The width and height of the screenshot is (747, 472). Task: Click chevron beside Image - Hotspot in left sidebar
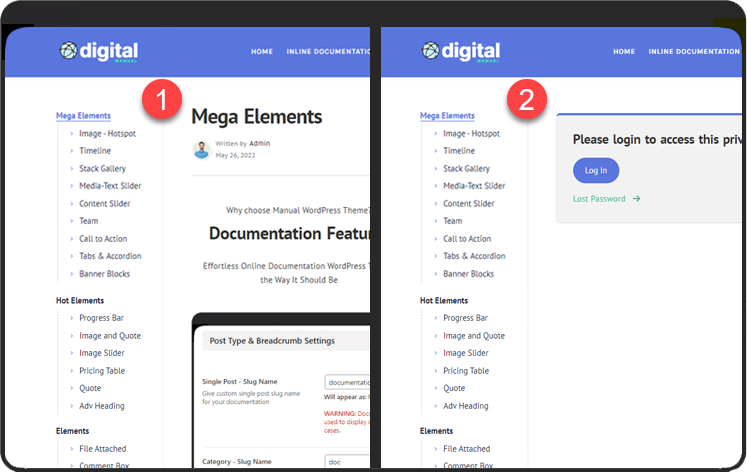pos(71,134)
